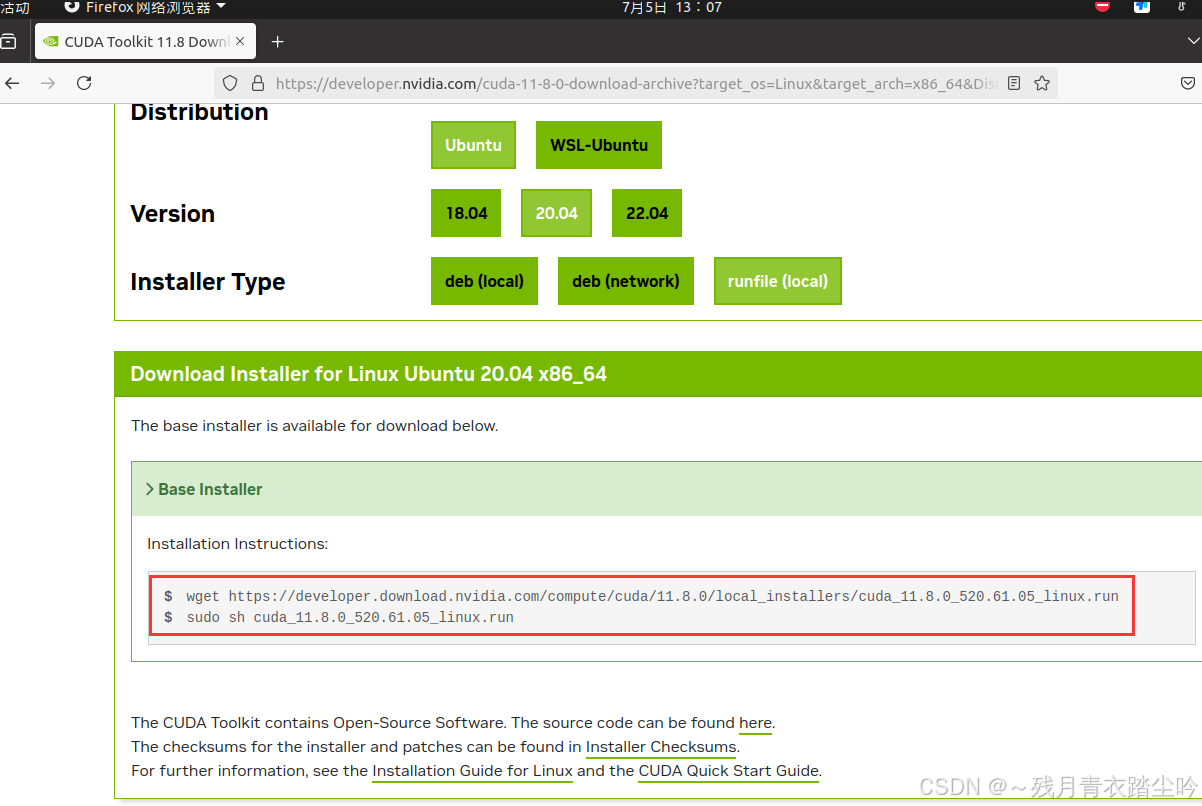Click the Installer Type label
The image size is (1202, 806).
208,282
